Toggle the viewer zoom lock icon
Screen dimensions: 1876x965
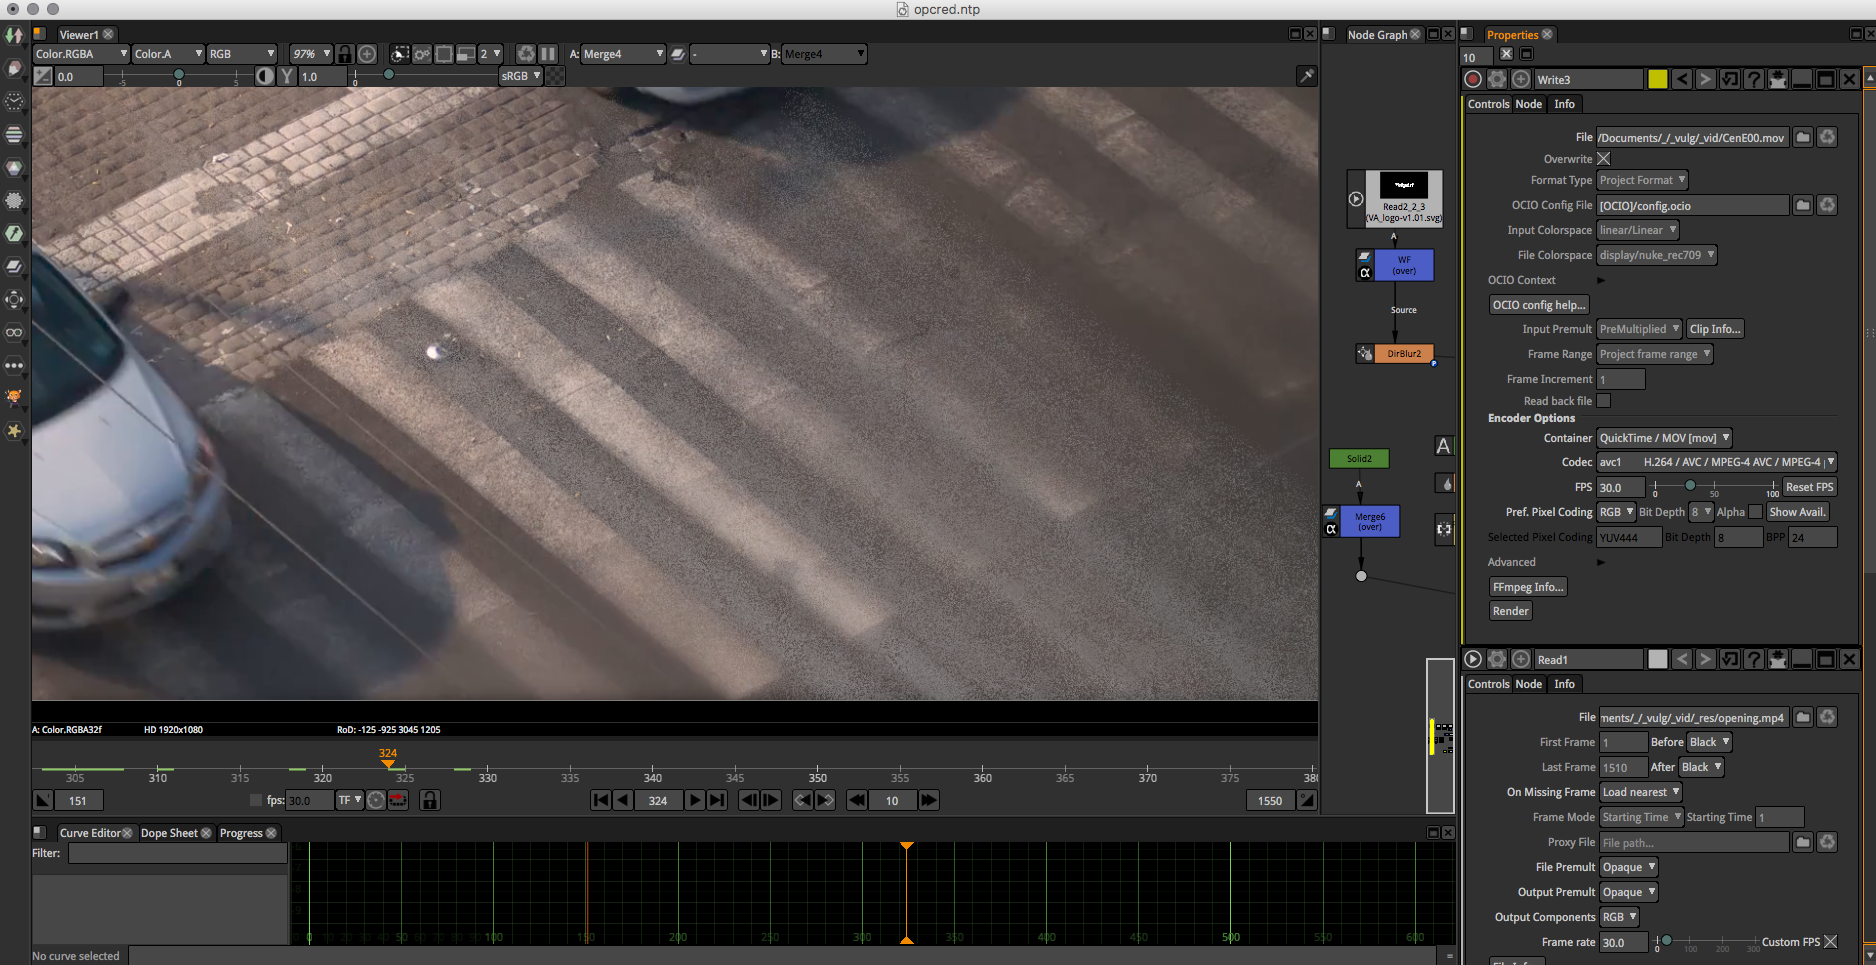click(x=344, y=54)
